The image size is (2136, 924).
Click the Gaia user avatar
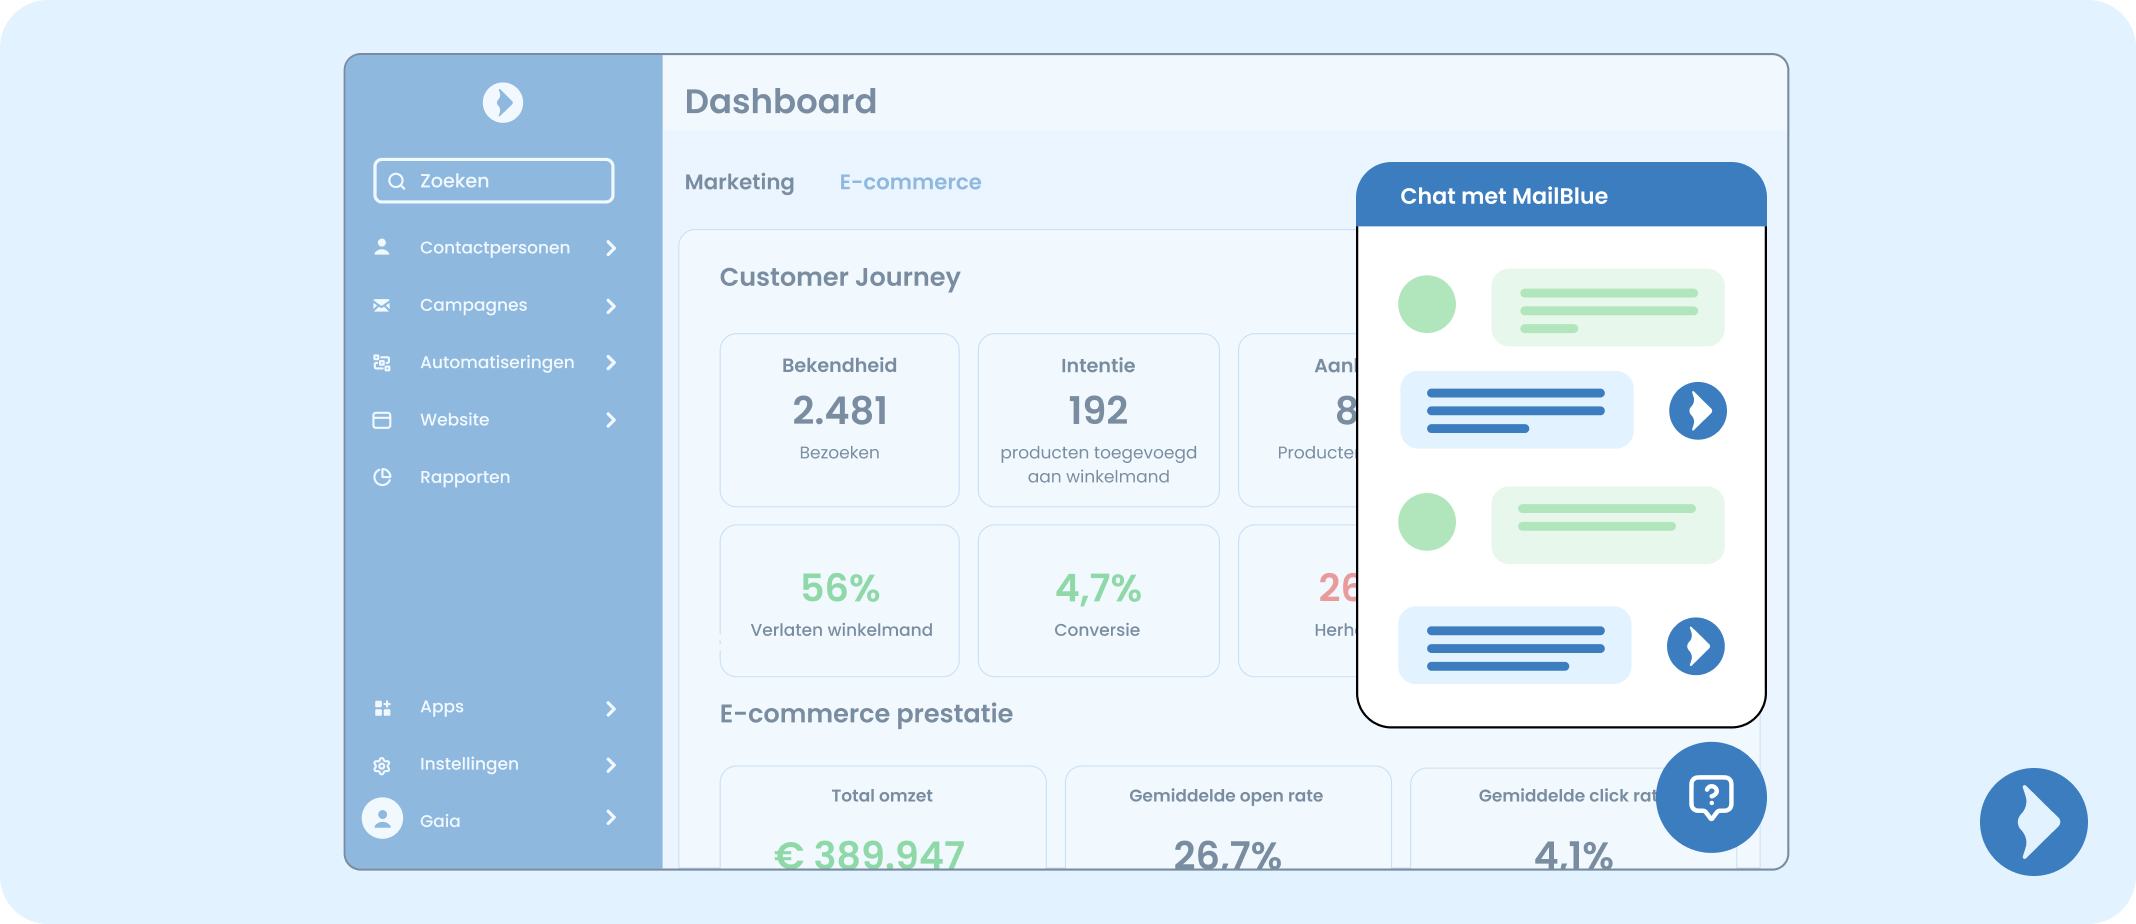pyautogui.click(x=382, y=819)
